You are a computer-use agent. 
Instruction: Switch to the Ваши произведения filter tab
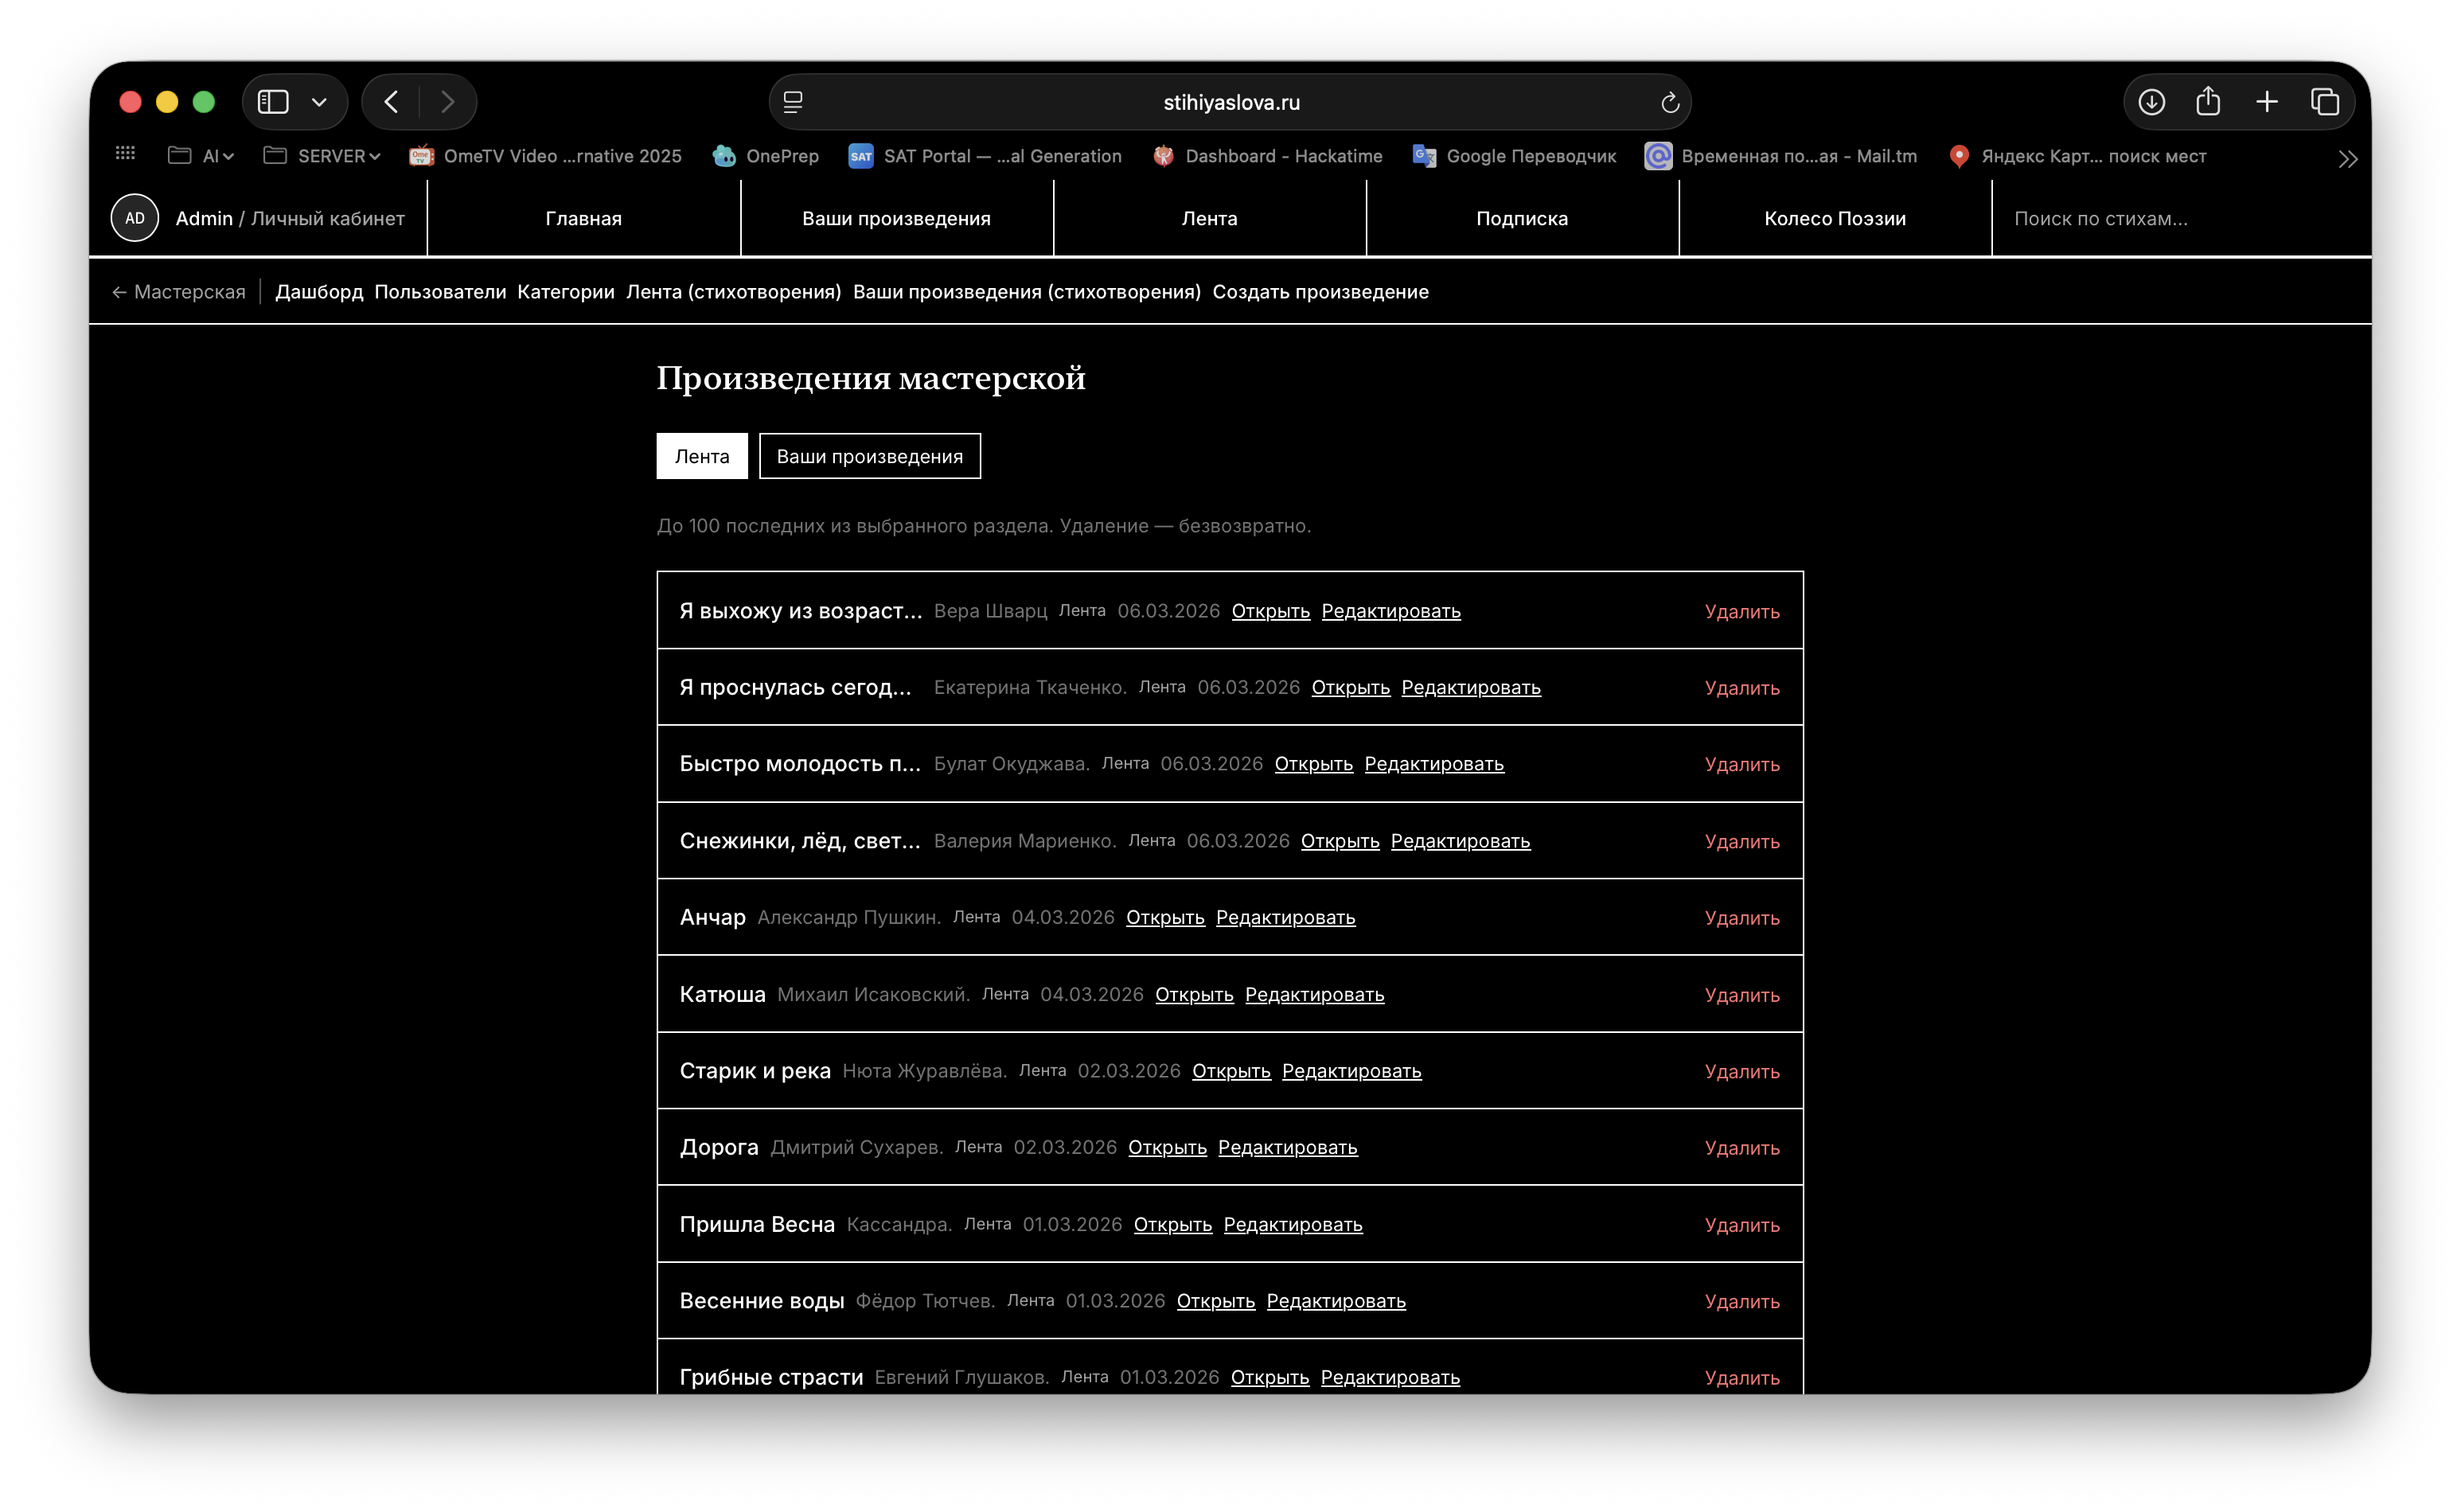click(x=869, y=456)
